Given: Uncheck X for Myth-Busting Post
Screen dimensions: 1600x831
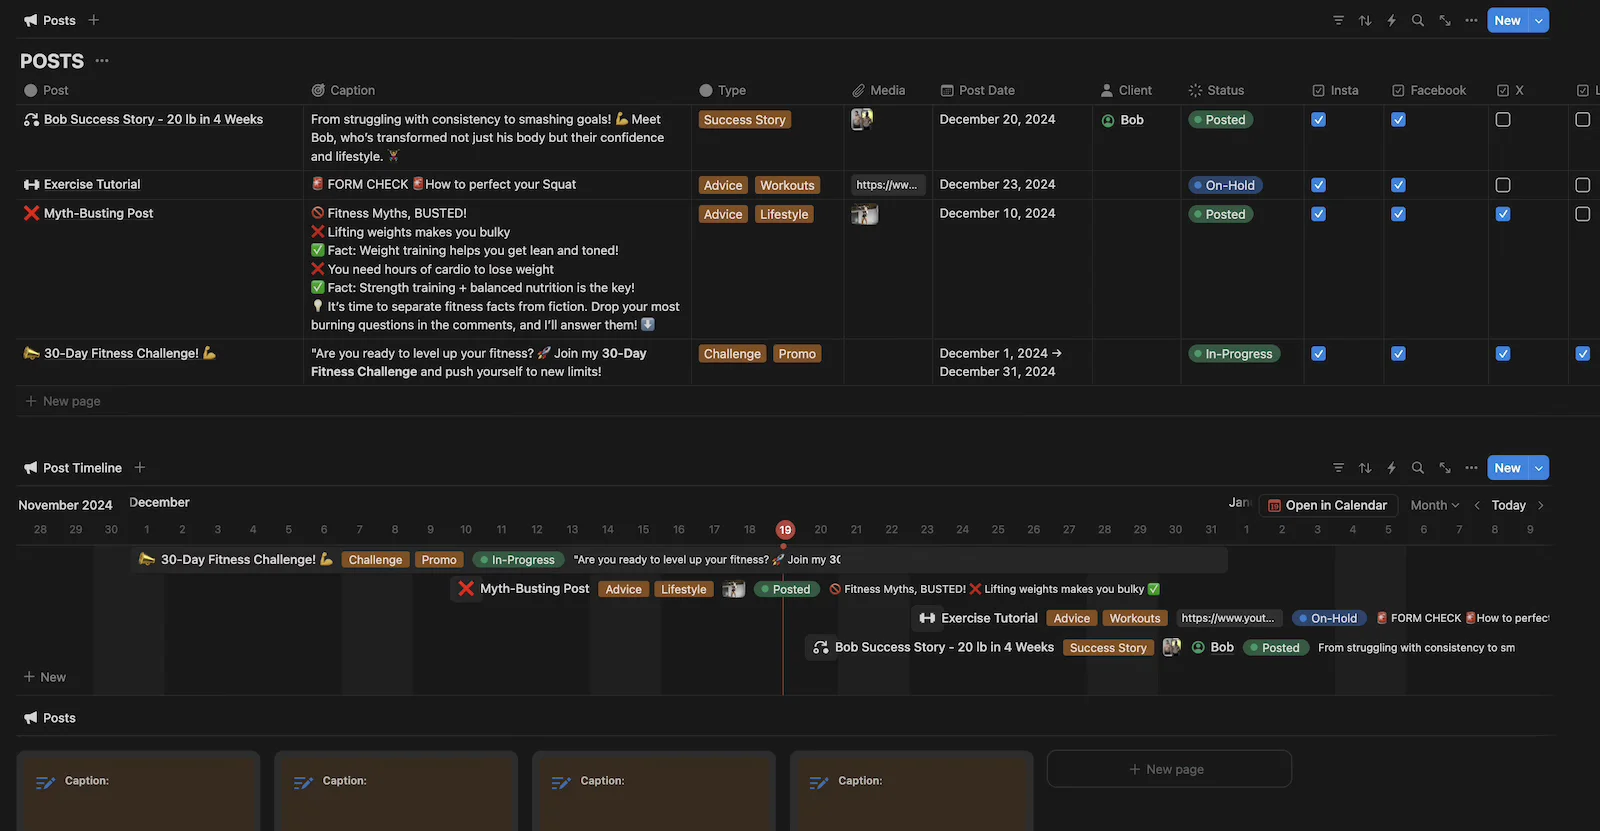Looking at the screenshot, I should [x=1503, y=214].
